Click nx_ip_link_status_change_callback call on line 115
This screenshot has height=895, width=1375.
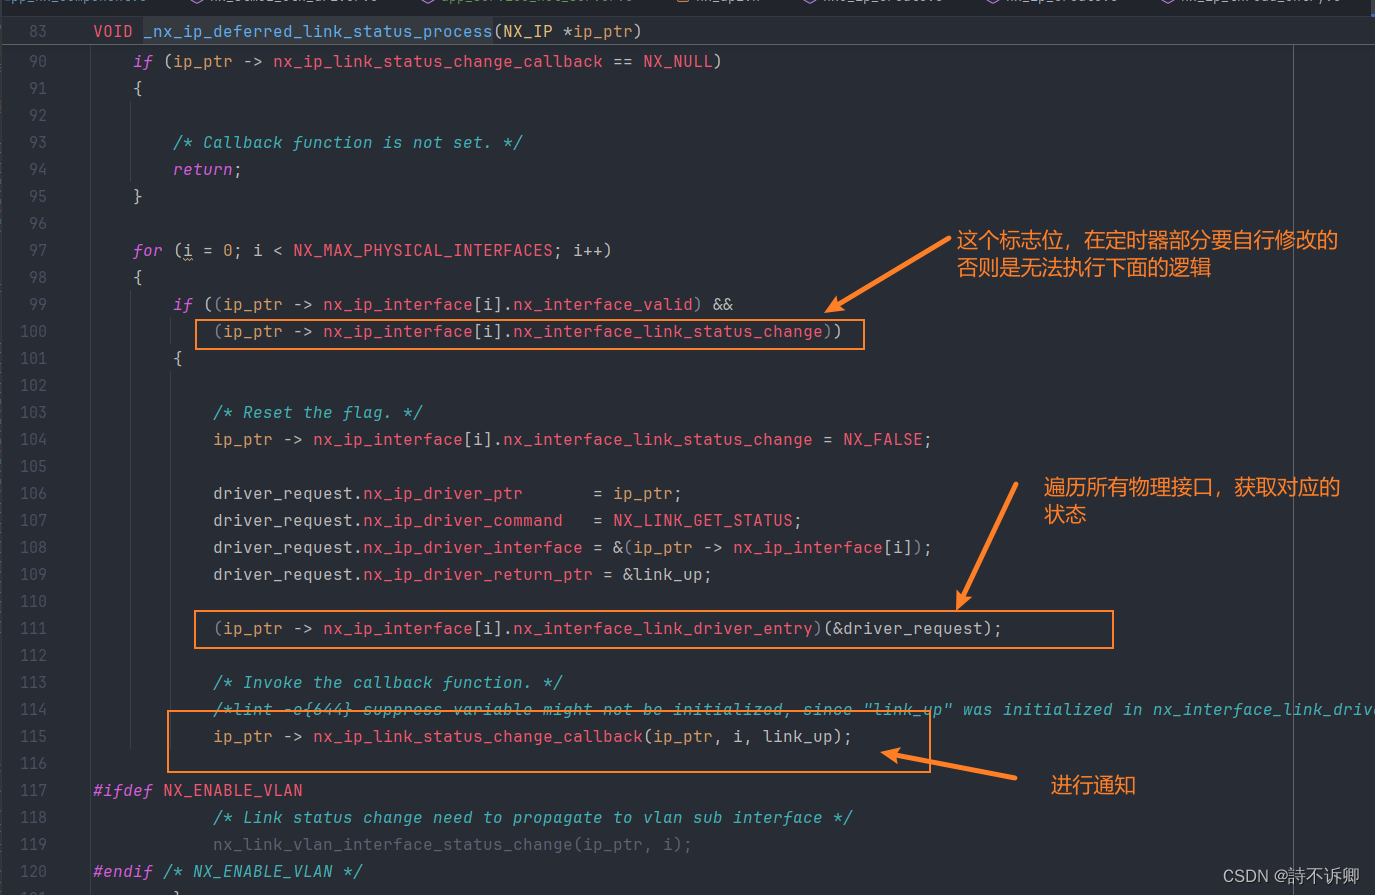478,736
